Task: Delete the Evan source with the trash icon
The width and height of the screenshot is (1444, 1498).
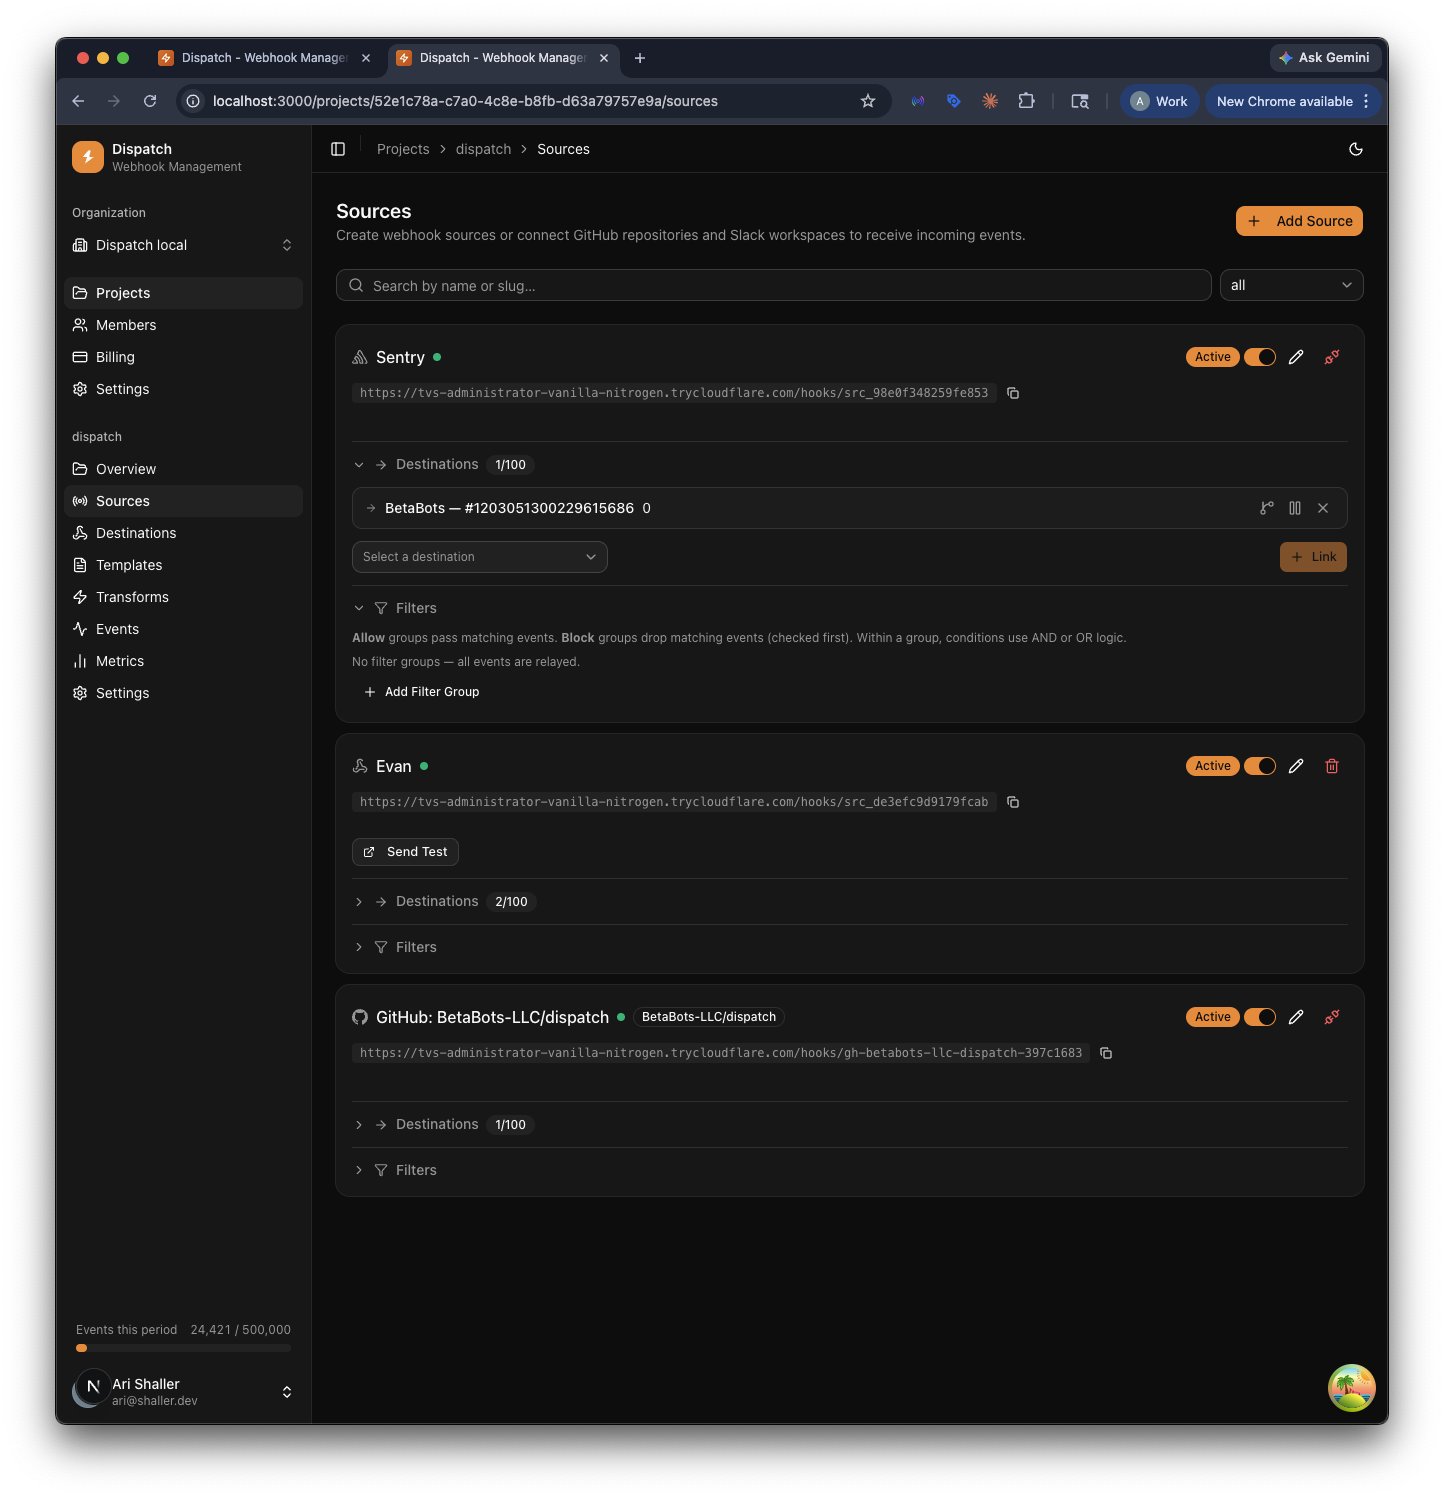Action: coord(1332,766)
